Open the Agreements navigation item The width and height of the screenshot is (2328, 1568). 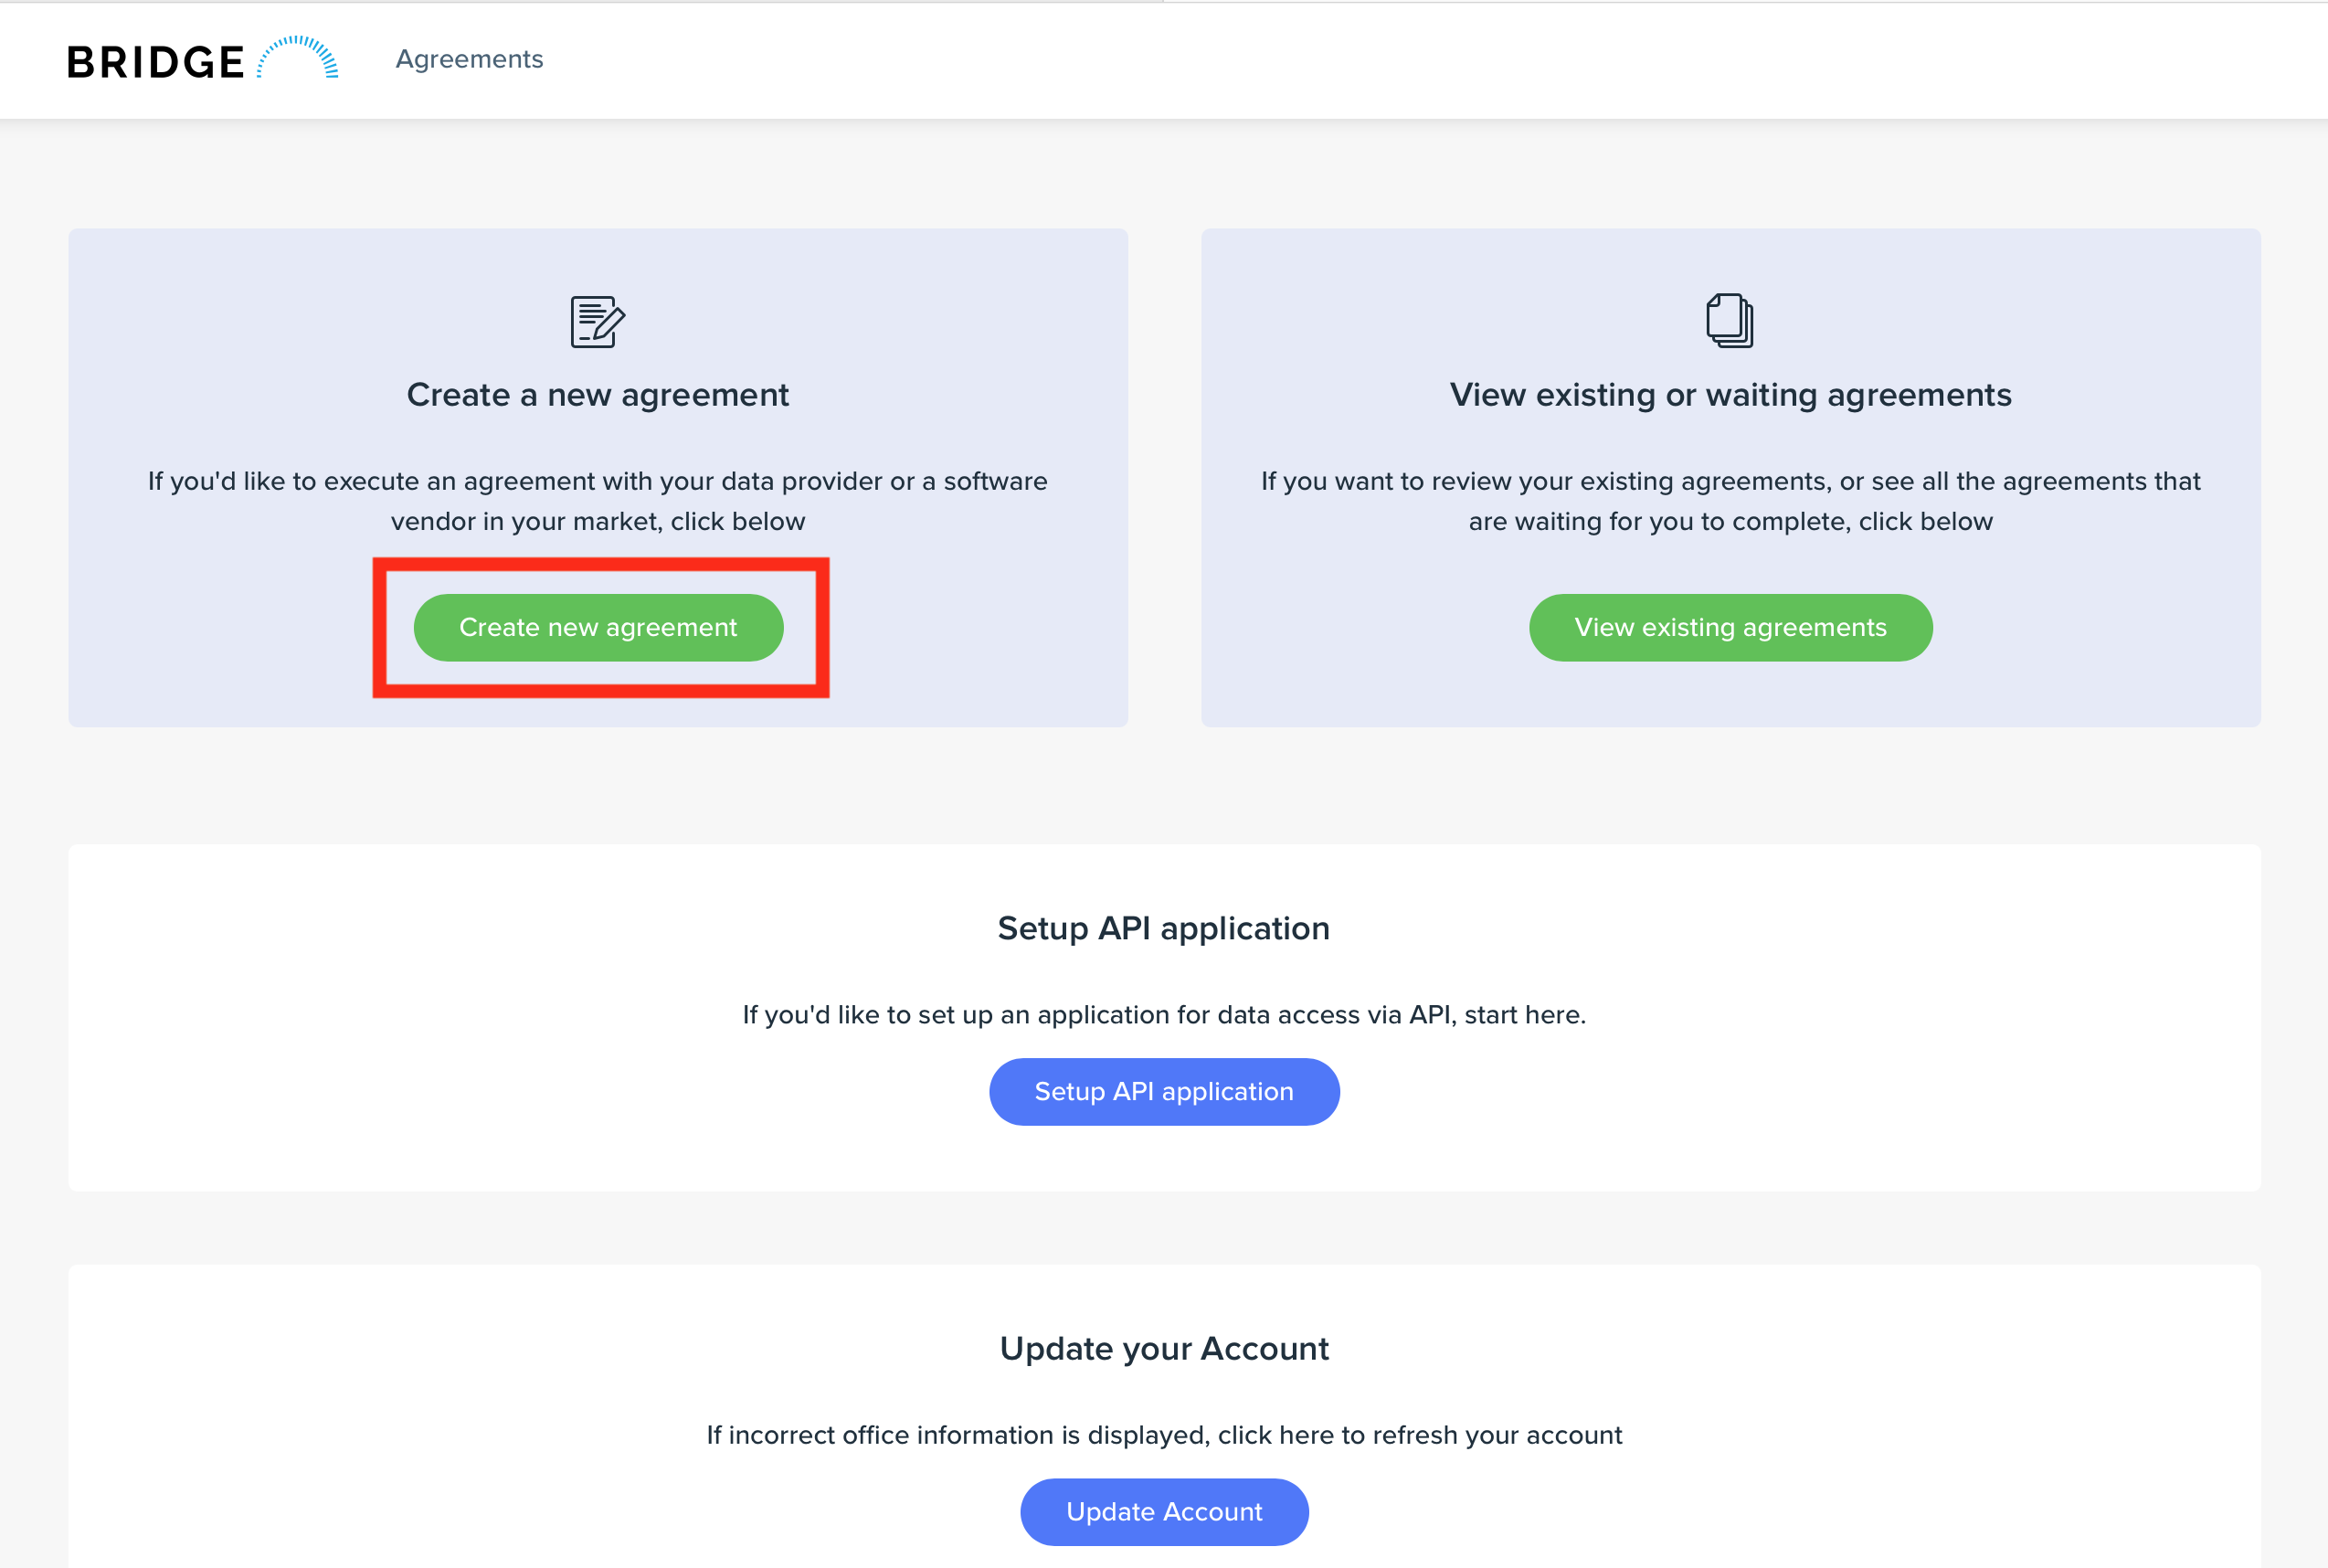pos(469,59)
